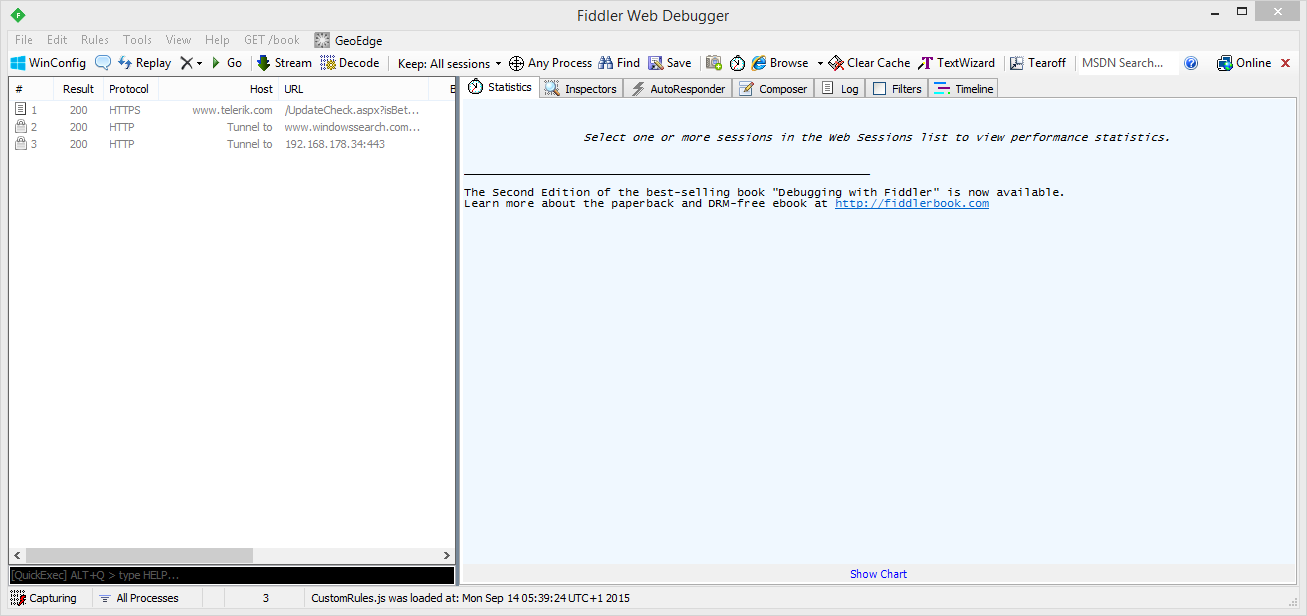Save sessions using the Save button
Screen dimensions: 1307x616
(x=669, y=63)
